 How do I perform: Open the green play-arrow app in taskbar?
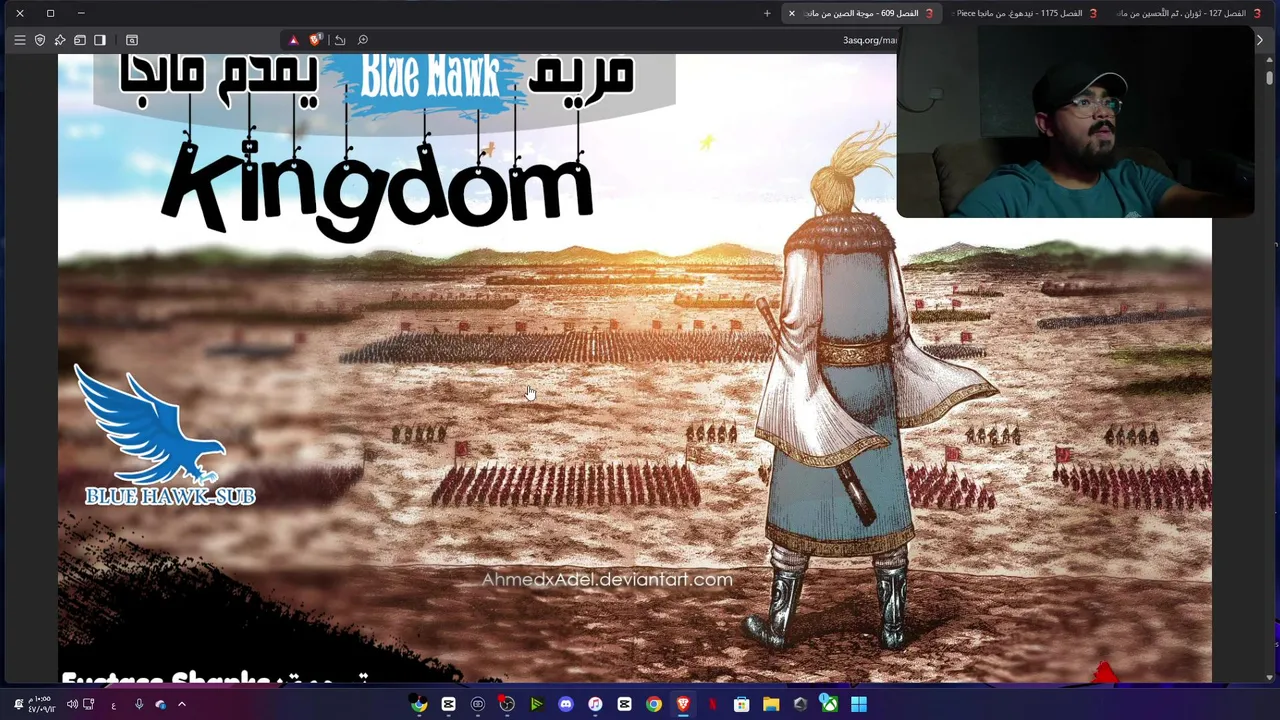click(537, 704)
